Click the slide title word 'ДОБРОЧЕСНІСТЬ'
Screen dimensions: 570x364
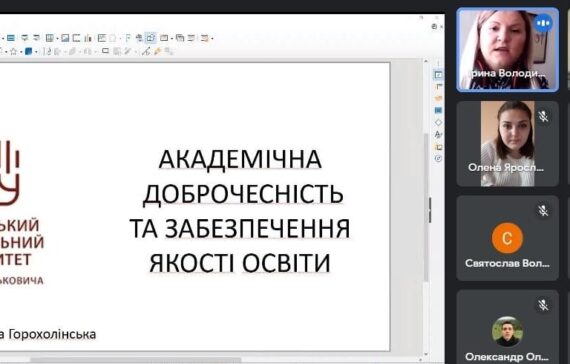(x=243, y=194)
